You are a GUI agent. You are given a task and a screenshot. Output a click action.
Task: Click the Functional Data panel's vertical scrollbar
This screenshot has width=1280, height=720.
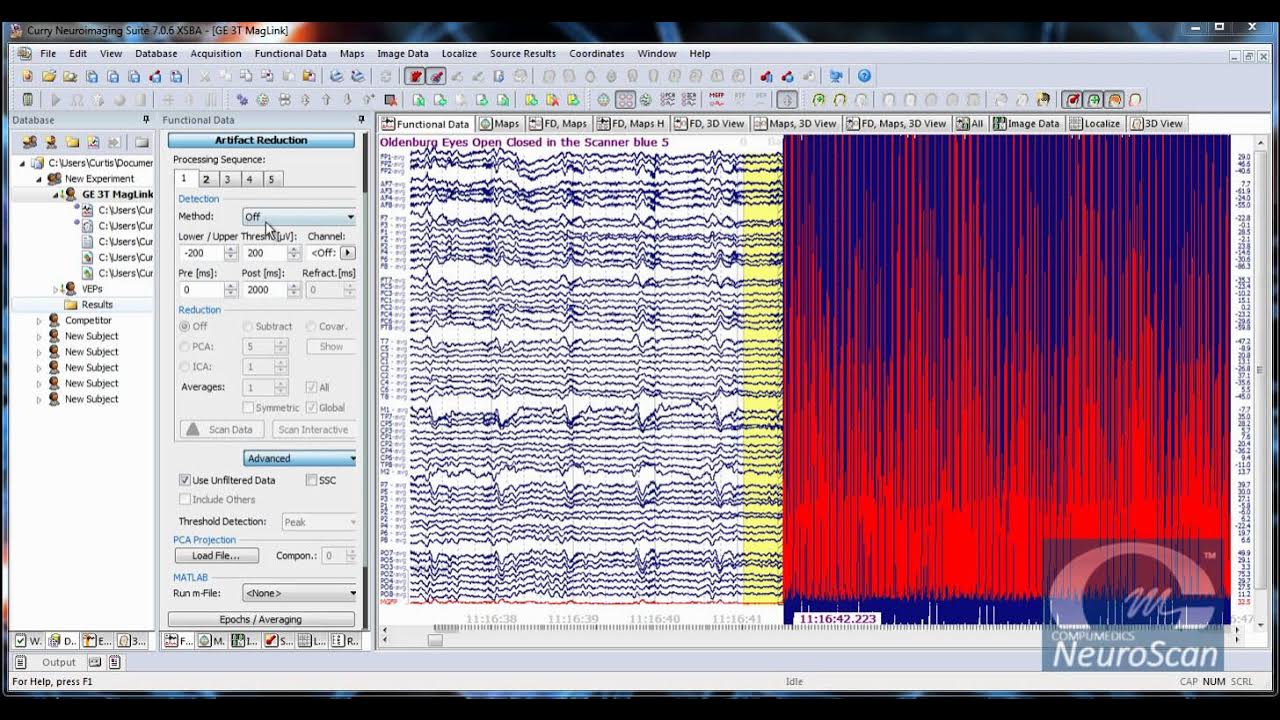364,380
